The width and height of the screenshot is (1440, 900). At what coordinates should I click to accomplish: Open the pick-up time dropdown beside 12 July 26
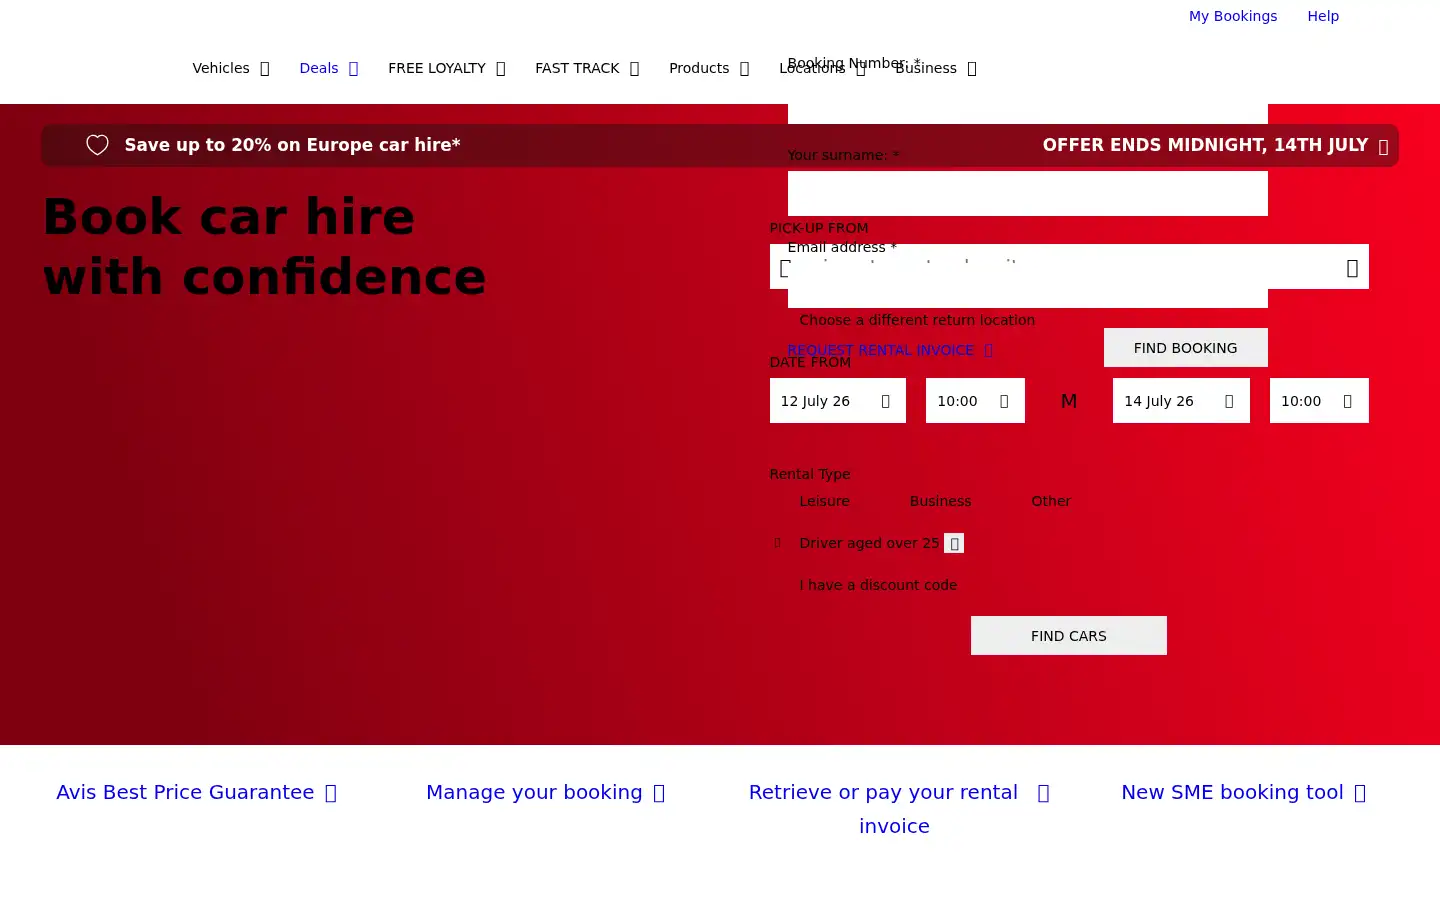click(975, 401)
